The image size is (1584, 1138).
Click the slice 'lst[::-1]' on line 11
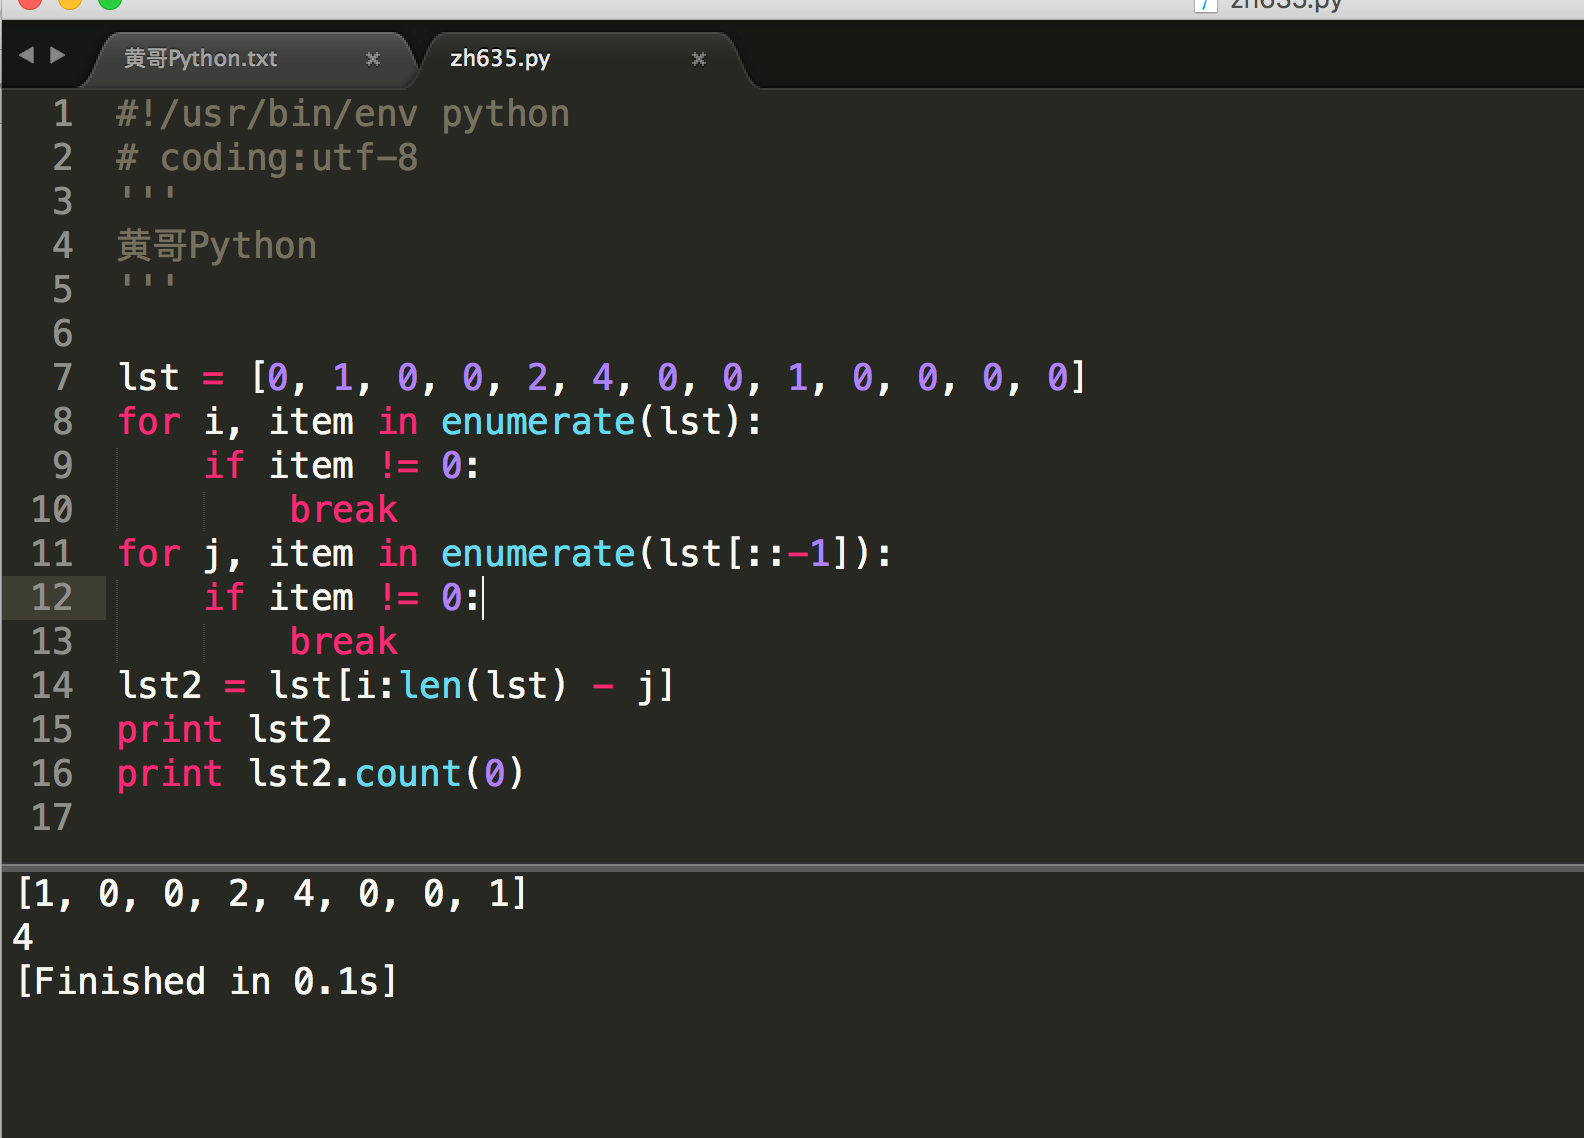click(x=755, y=553)
